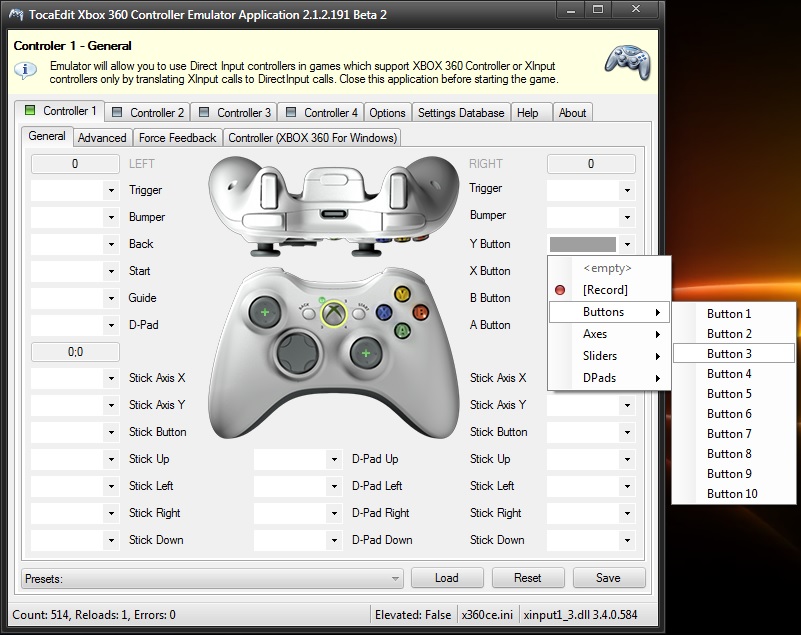801x635 pixels.
Task: Click the green A button on controller image
Action: coord(403,331)
